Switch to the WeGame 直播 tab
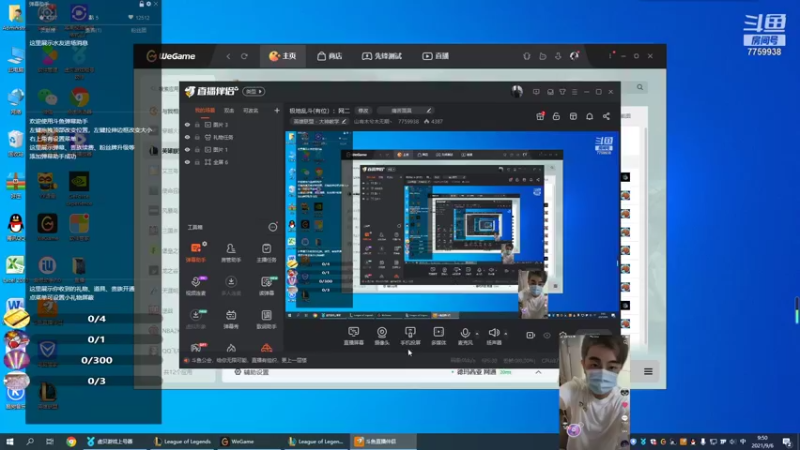 pos(436,56)
